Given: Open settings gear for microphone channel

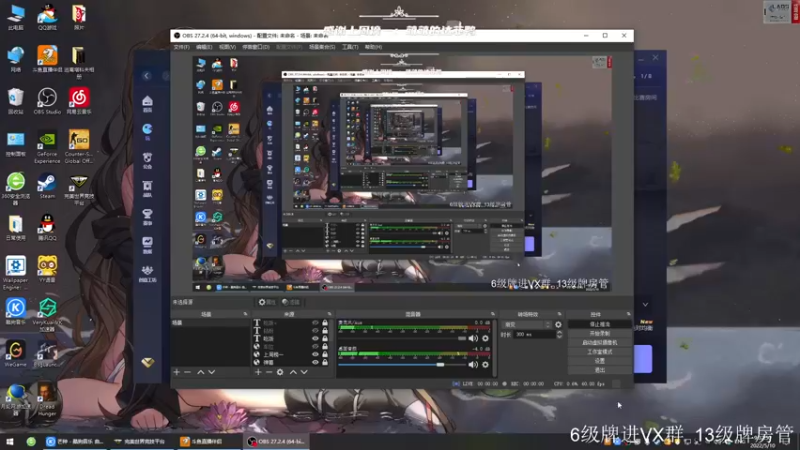Looking at the screenshot, I should point(485,338).
